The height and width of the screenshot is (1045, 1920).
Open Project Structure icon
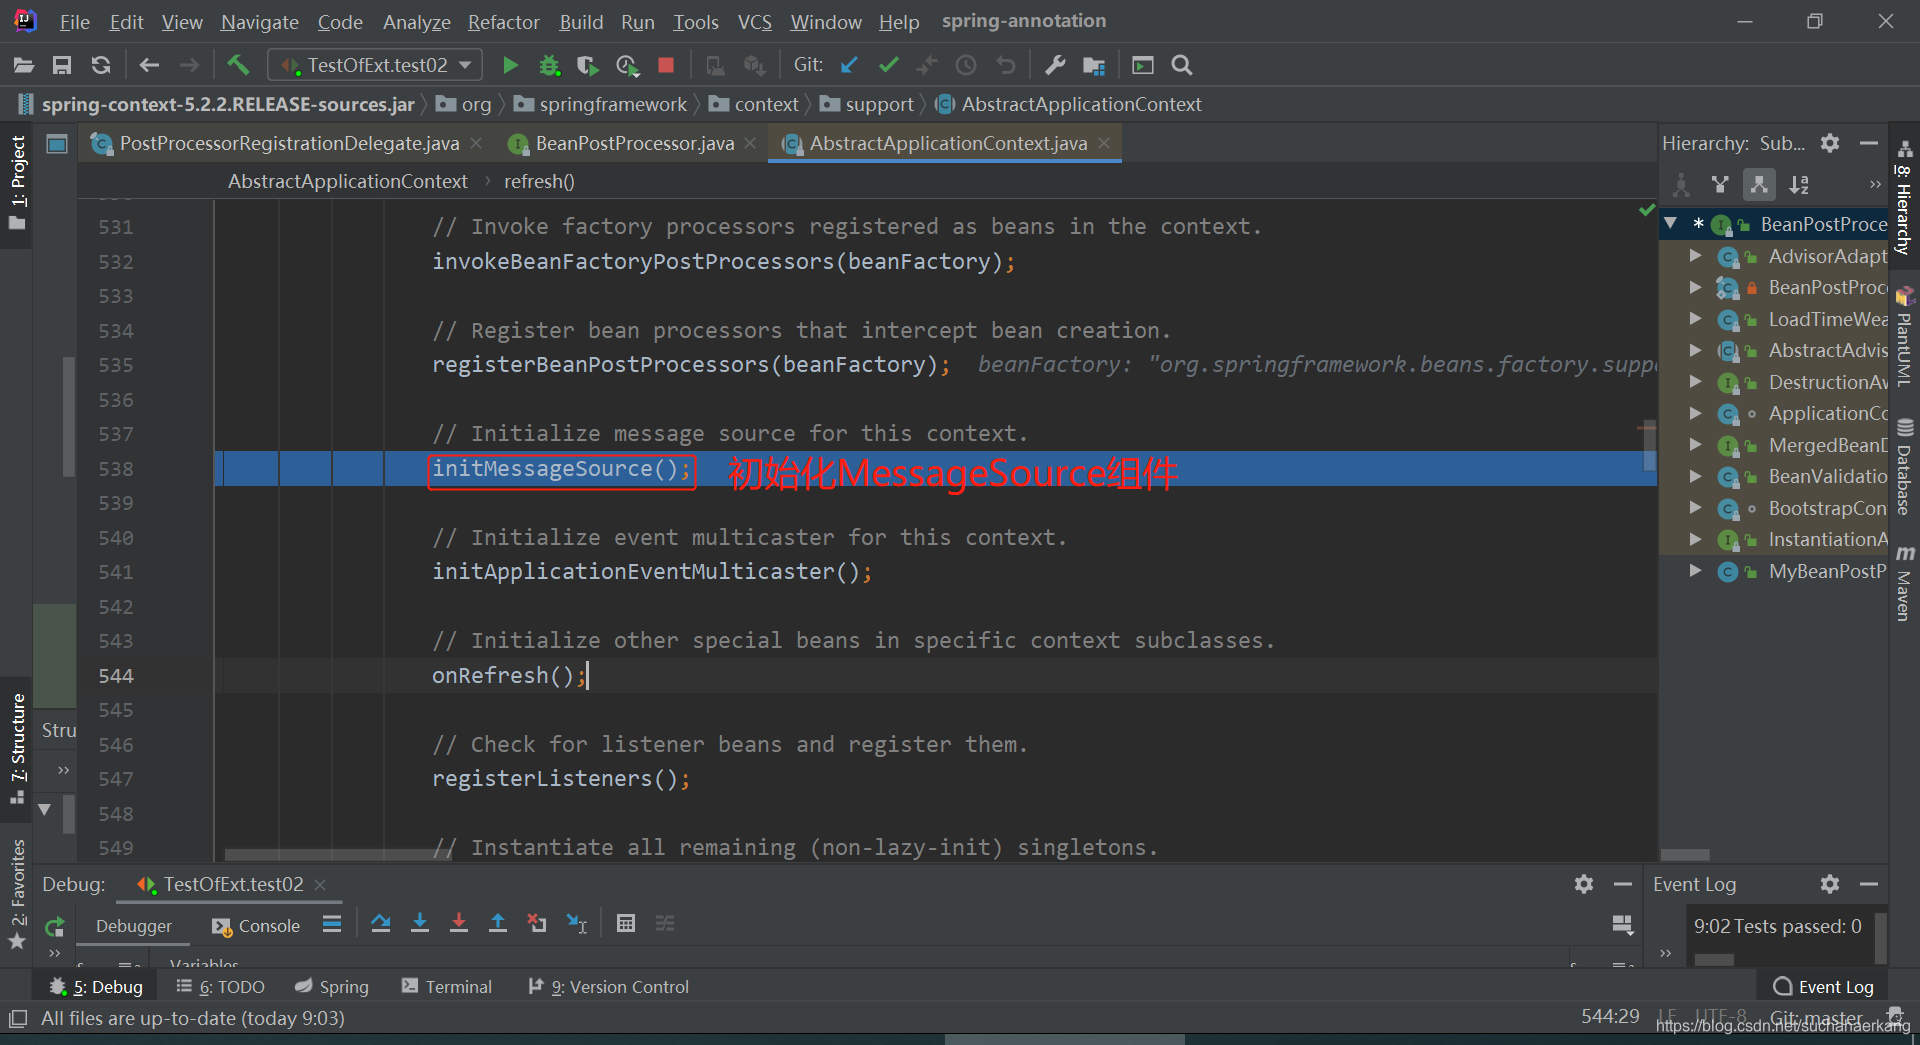[x=1094, y=65]
